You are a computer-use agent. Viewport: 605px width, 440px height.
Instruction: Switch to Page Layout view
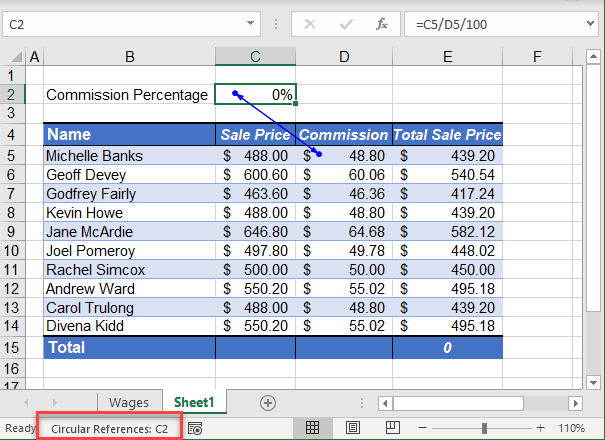coord(352,428)
